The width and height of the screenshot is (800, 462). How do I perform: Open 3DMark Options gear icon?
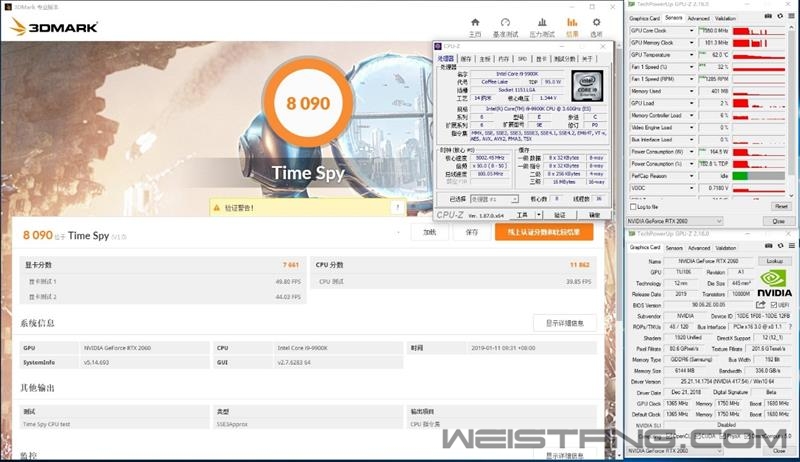[596, 22]
